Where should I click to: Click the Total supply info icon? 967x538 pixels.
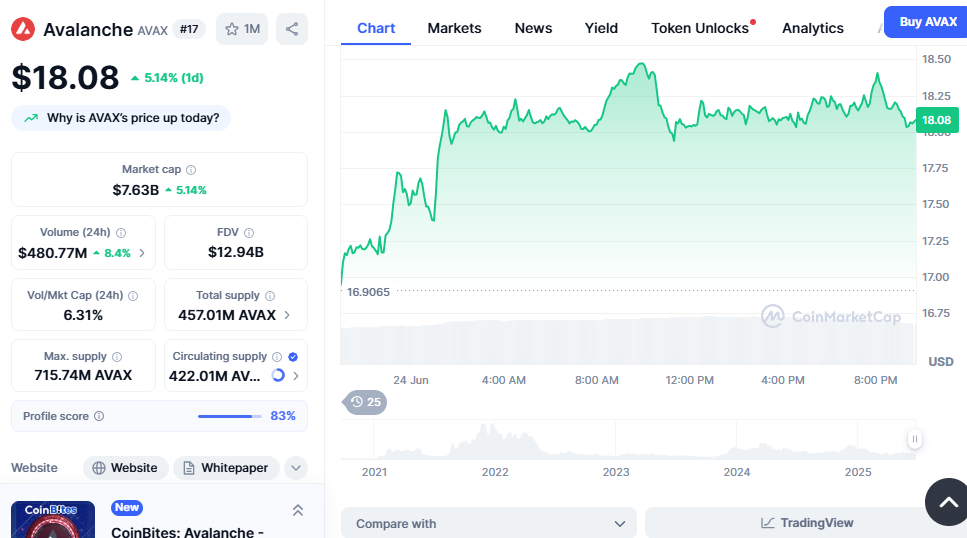(270, 296)
